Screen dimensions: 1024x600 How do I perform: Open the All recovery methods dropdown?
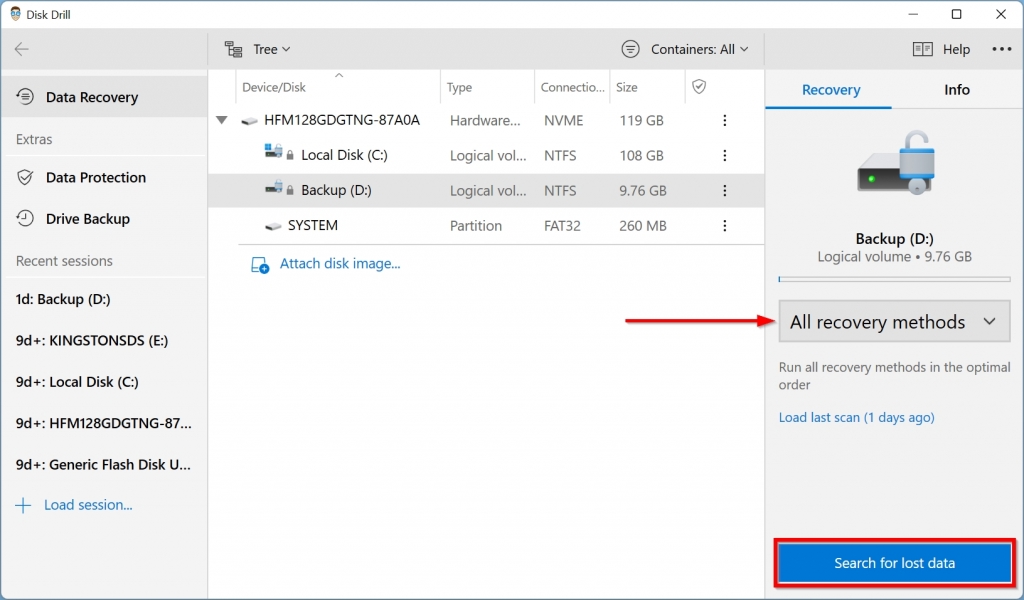tap(893, 321)
